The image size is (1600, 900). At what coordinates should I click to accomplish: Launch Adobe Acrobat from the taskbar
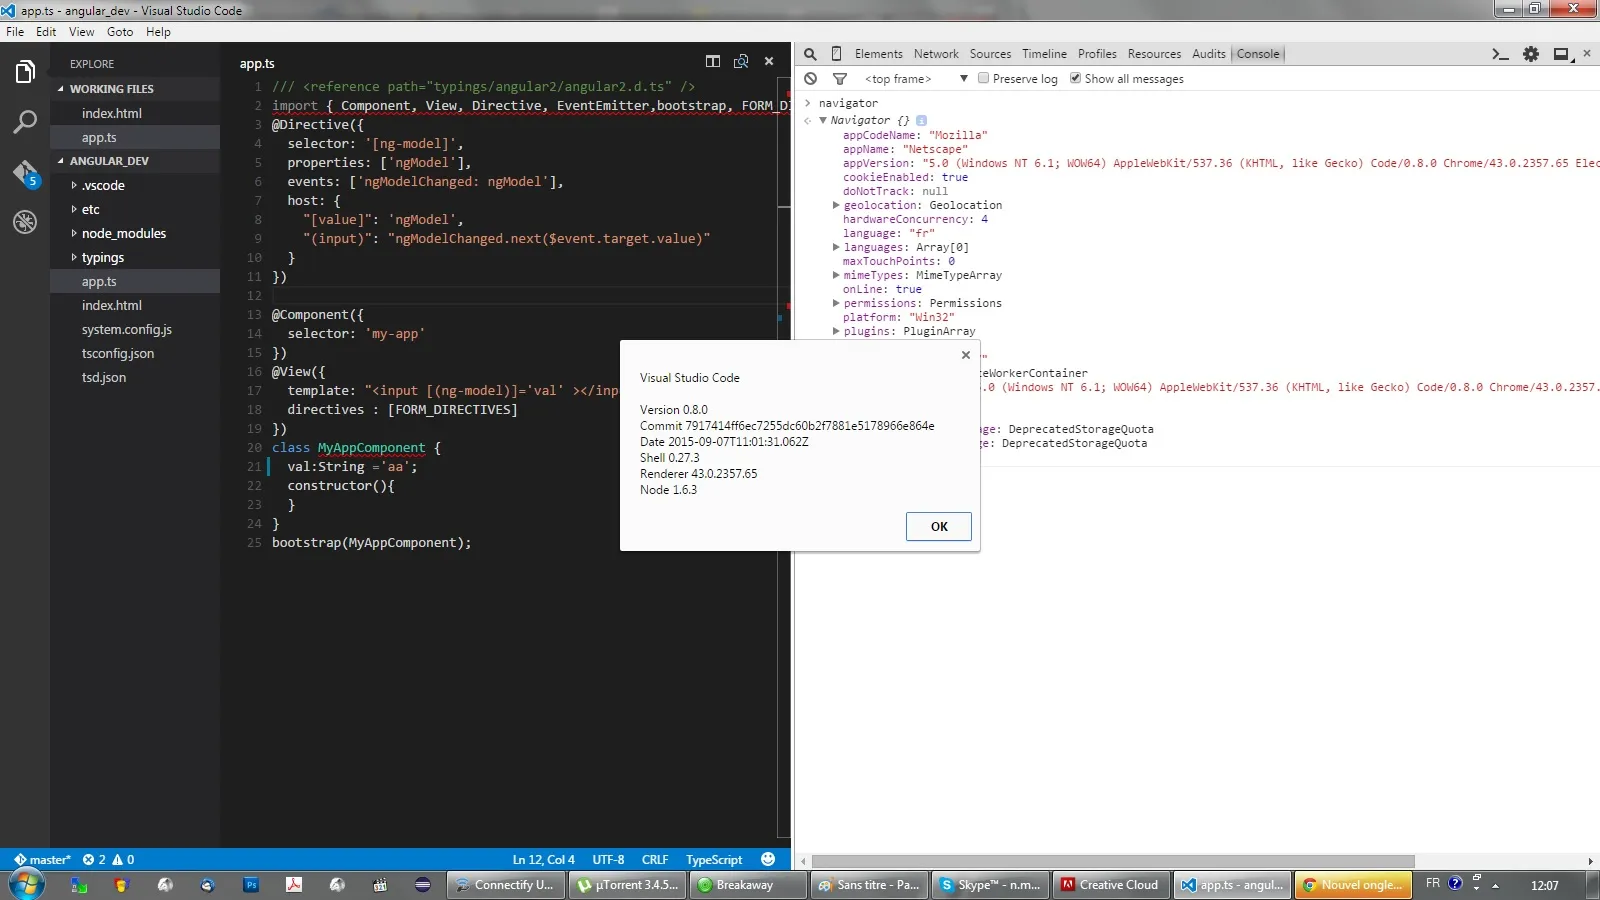[x=294, y=885]
